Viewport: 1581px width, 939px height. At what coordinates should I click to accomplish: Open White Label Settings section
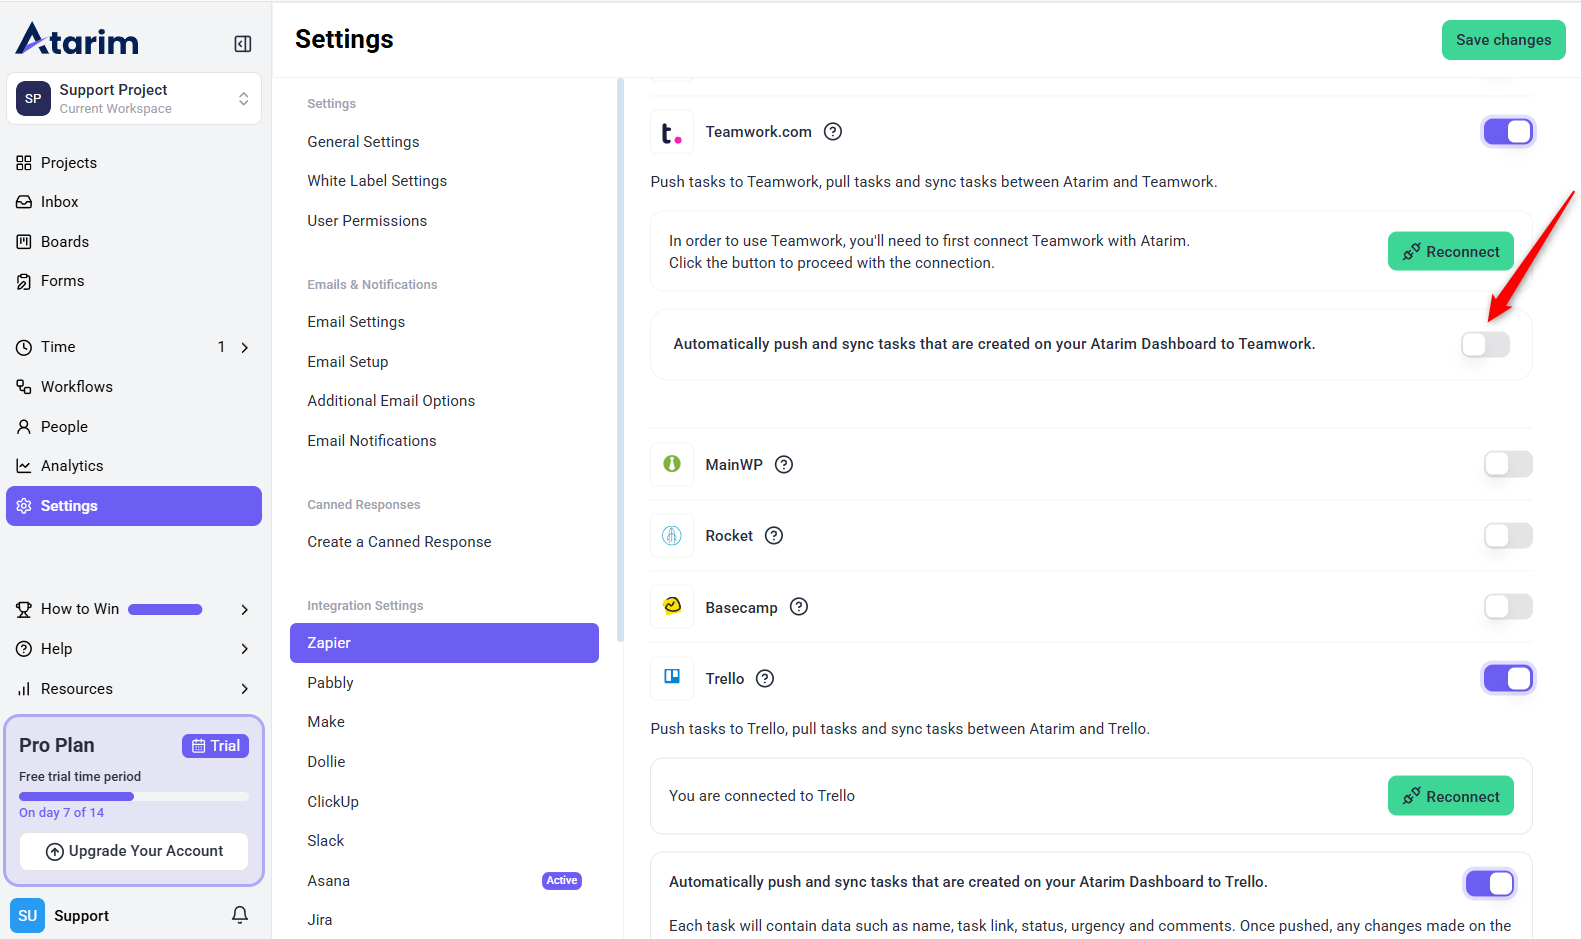pos(377,181)
